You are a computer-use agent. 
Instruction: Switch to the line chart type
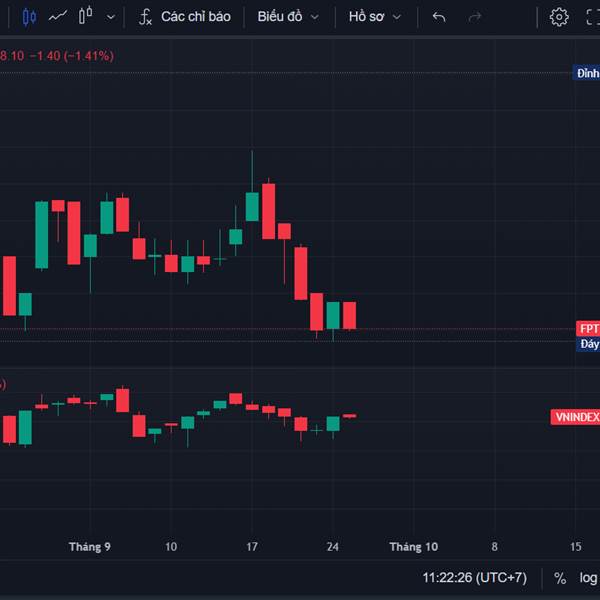pyautogui.click(x=57, y=17)
